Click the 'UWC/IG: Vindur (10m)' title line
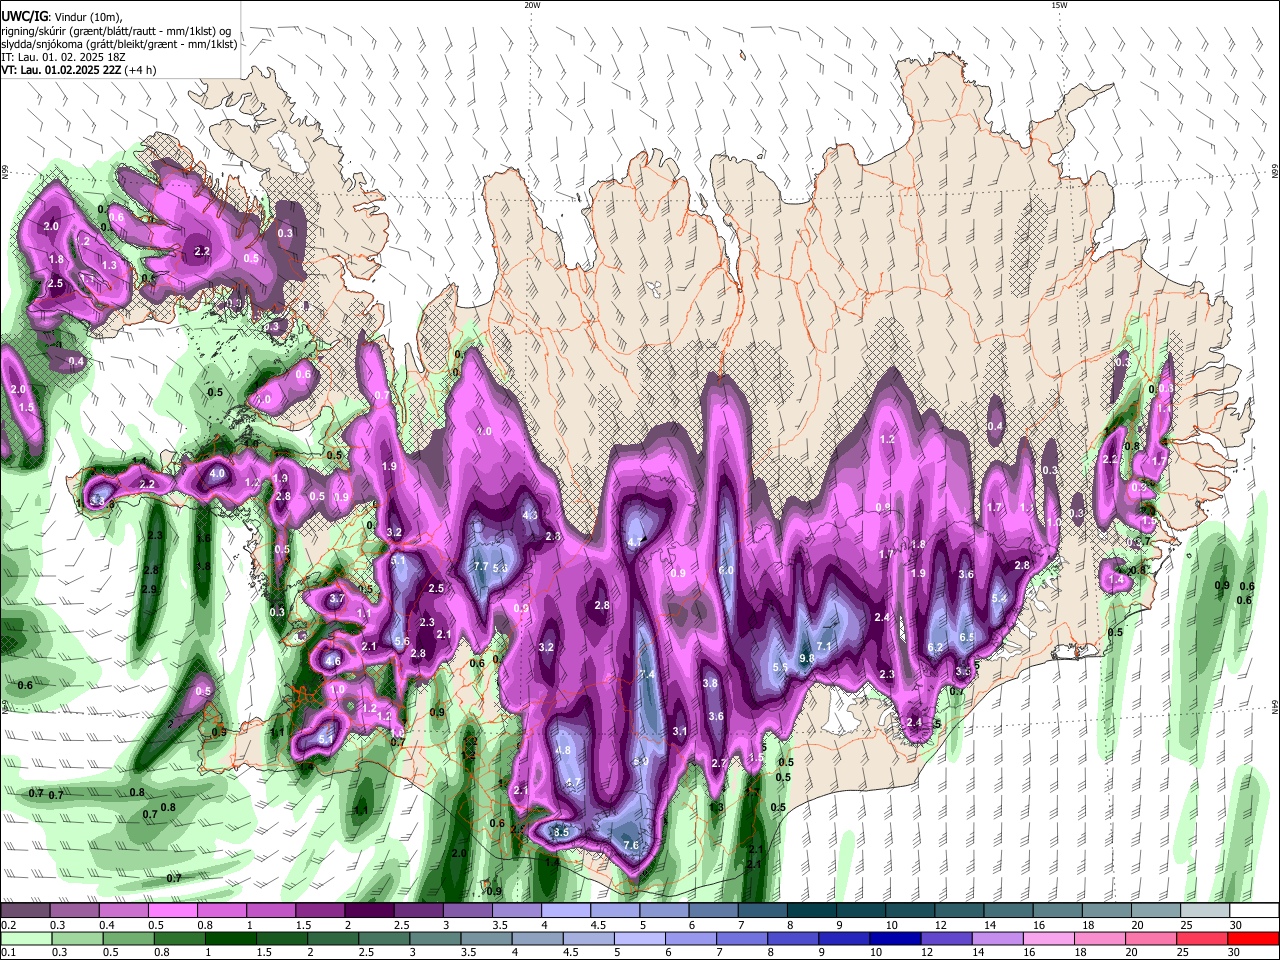Image resolution: width=1280 pixels, height=960 pixels. [61, 17]
